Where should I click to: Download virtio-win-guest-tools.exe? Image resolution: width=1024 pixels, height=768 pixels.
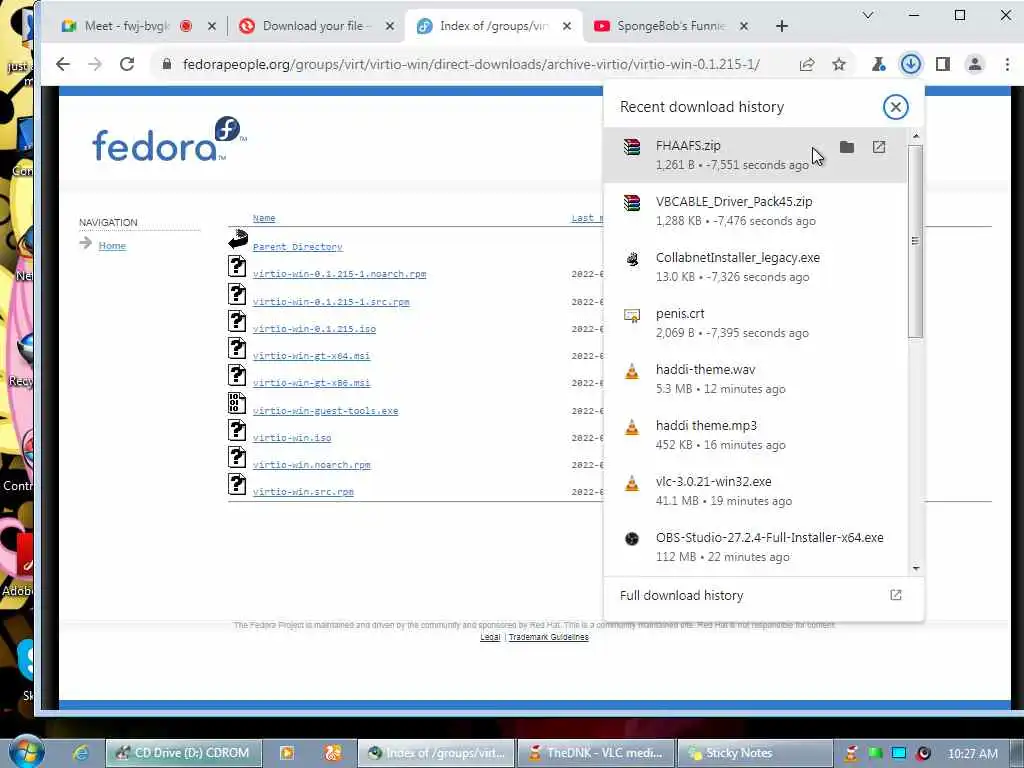coord(325,411)
